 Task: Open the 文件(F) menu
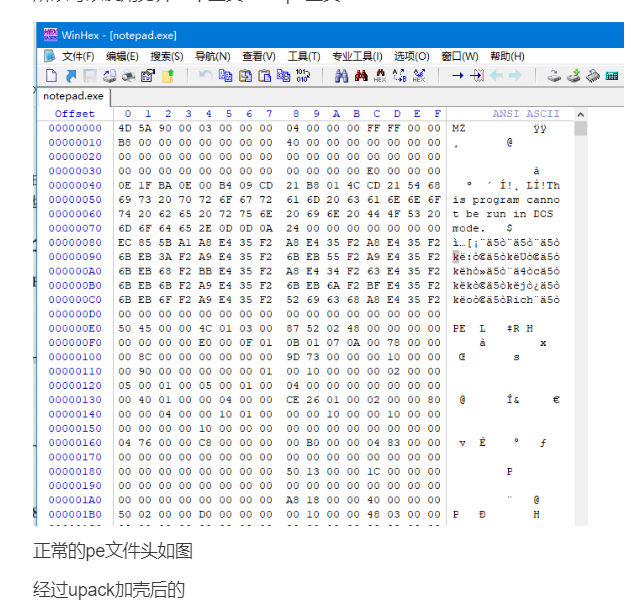pos(78,56)
